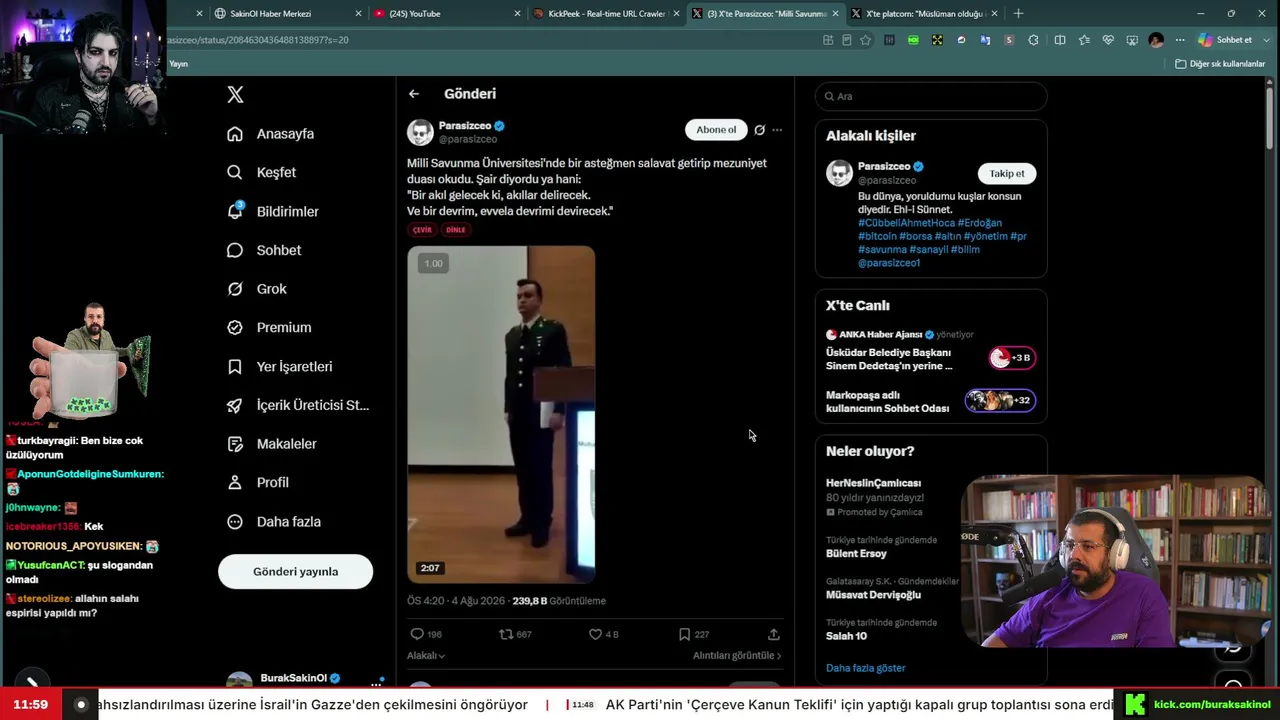The image size is (1280, 720).
Task: Click the browser profile avatar
Action: 1156,40
